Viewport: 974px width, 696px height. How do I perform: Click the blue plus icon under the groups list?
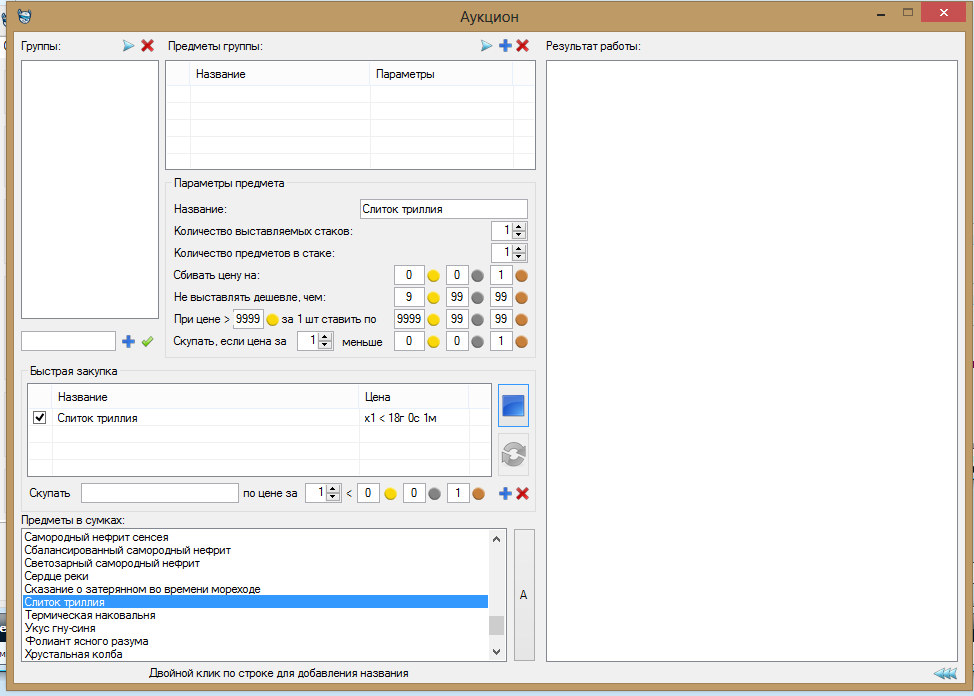coord(128,342)
